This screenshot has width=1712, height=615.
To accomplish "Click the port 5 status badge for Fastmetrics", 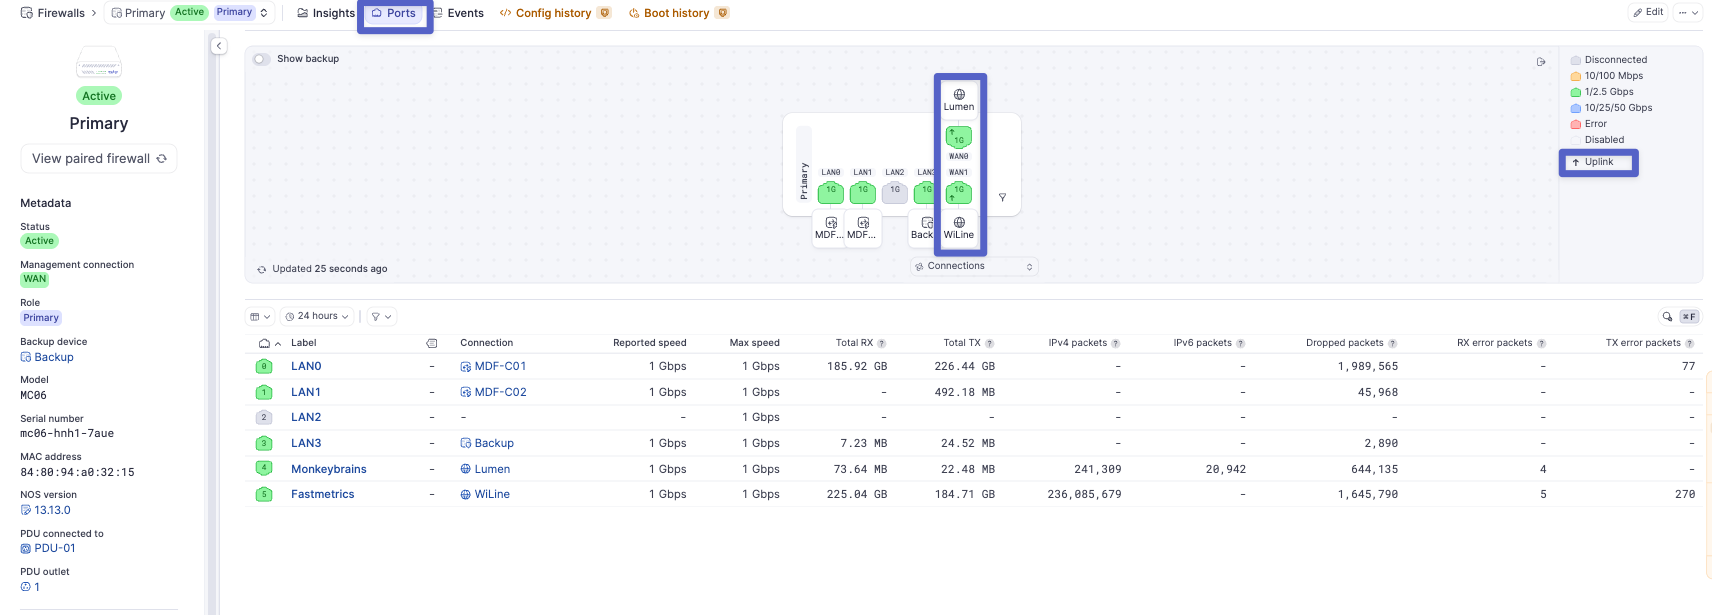I will pos(264,494).
